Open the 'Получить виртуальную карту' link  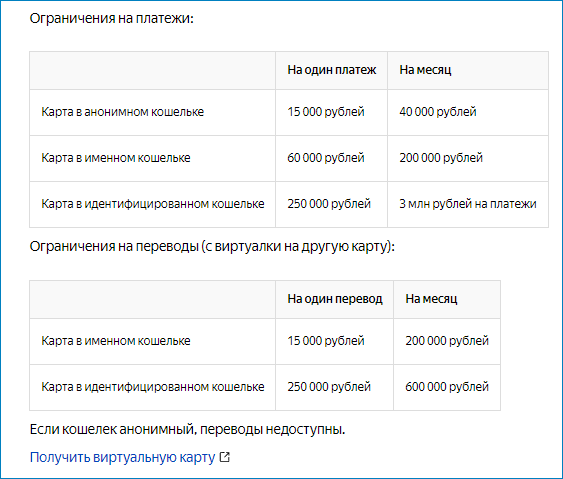122,457
